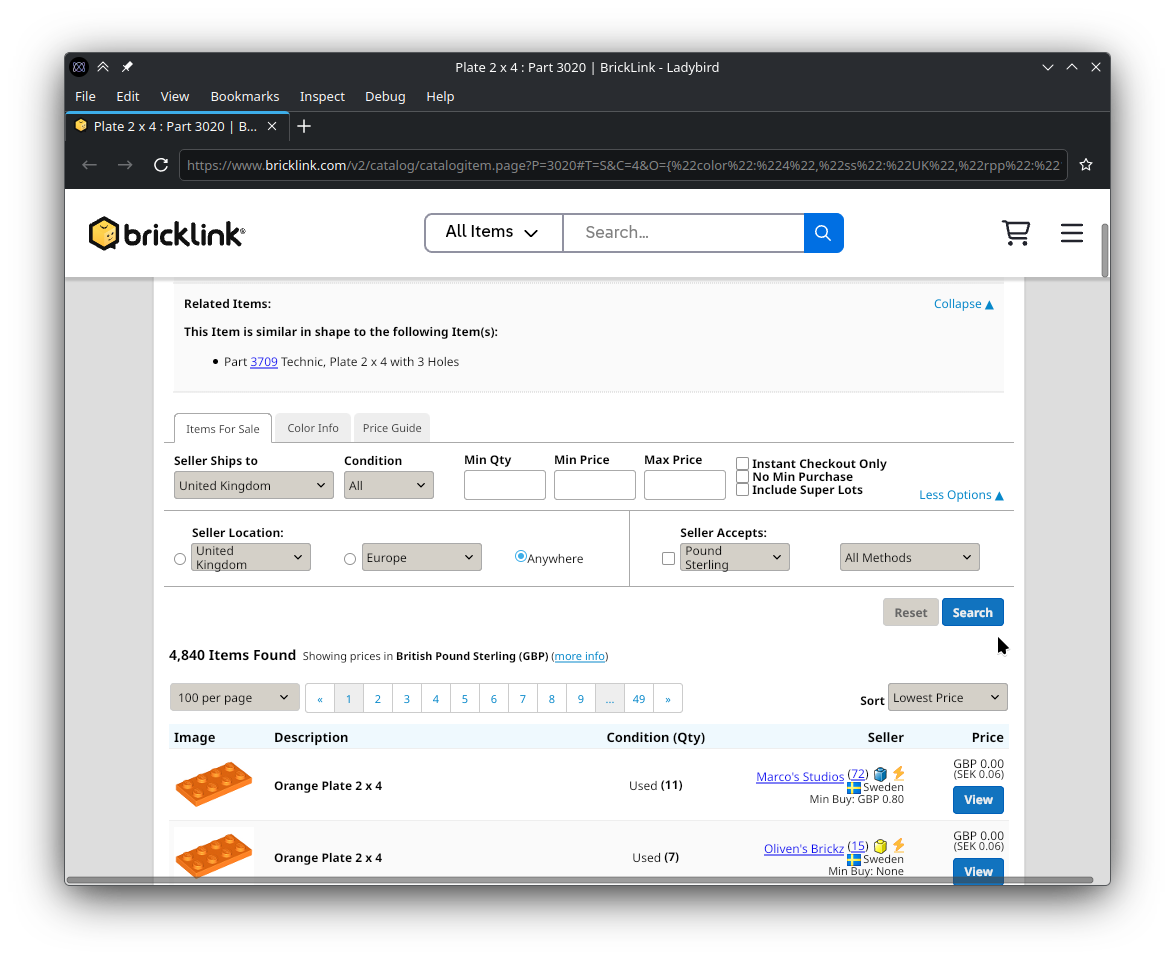
Task: Open the United Kingdom seller location dropdown
Action: click(250, 557)
